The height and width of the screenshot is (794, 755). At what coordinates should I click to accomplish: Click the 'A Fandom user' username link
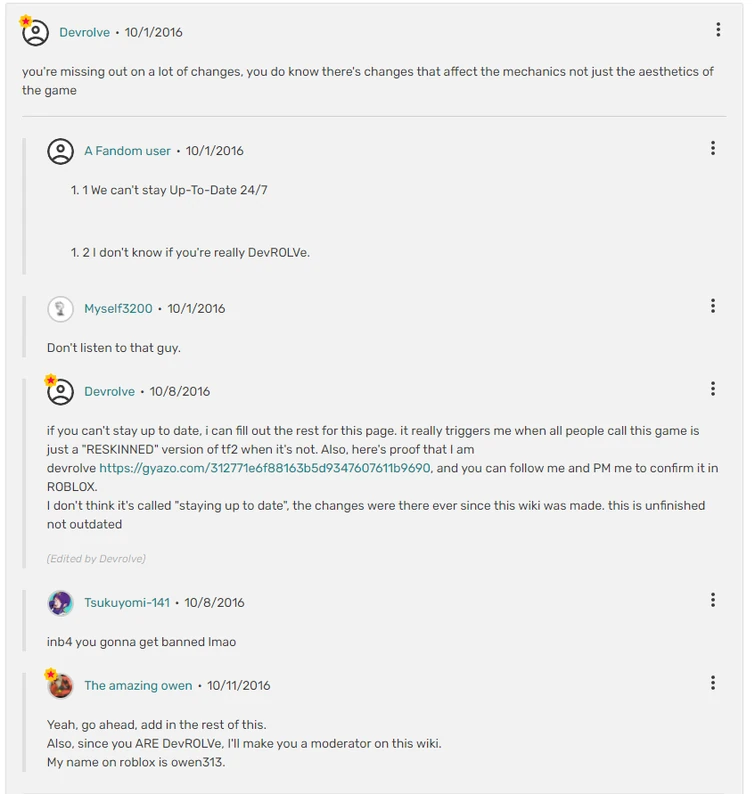coord(127,151)
